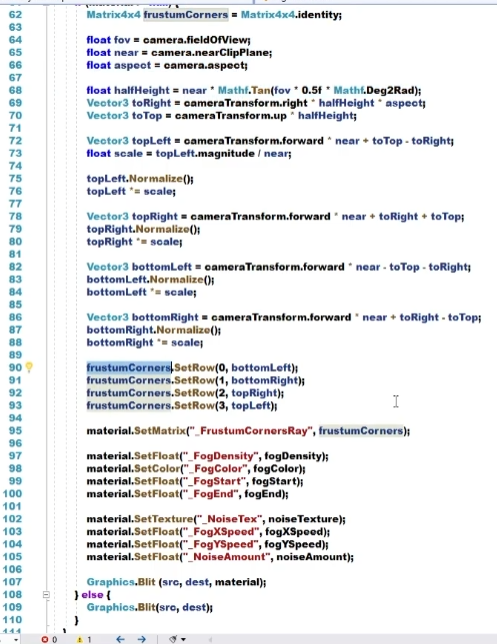Click line number 95 in the margin
Screen dimensions: 497x644
[15, 430]
